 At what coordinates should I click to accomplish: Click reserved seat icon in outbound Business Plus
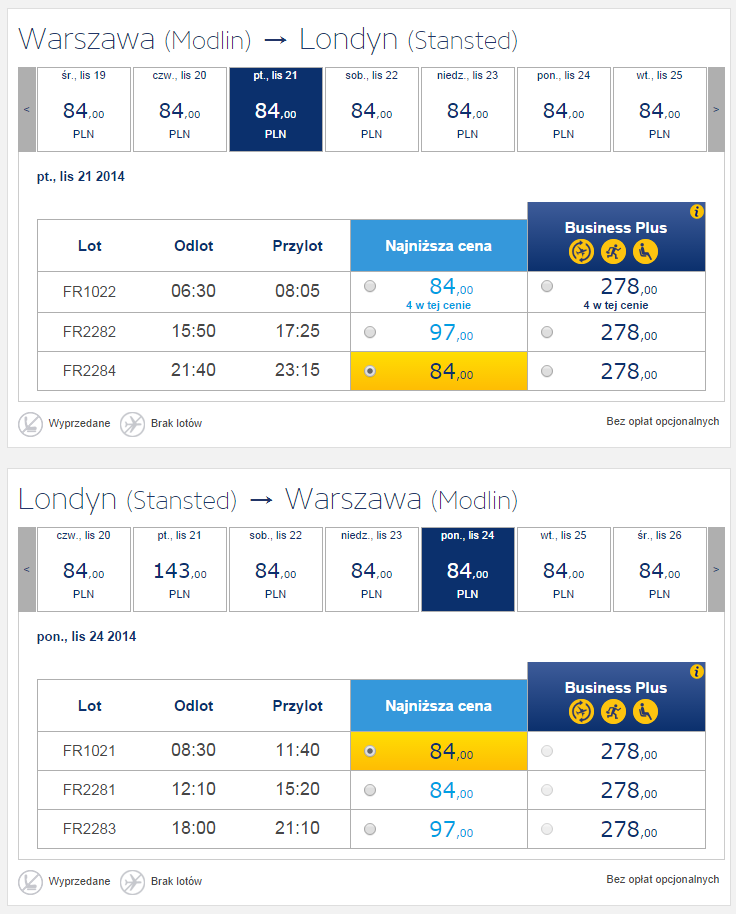tap(645, 252)
